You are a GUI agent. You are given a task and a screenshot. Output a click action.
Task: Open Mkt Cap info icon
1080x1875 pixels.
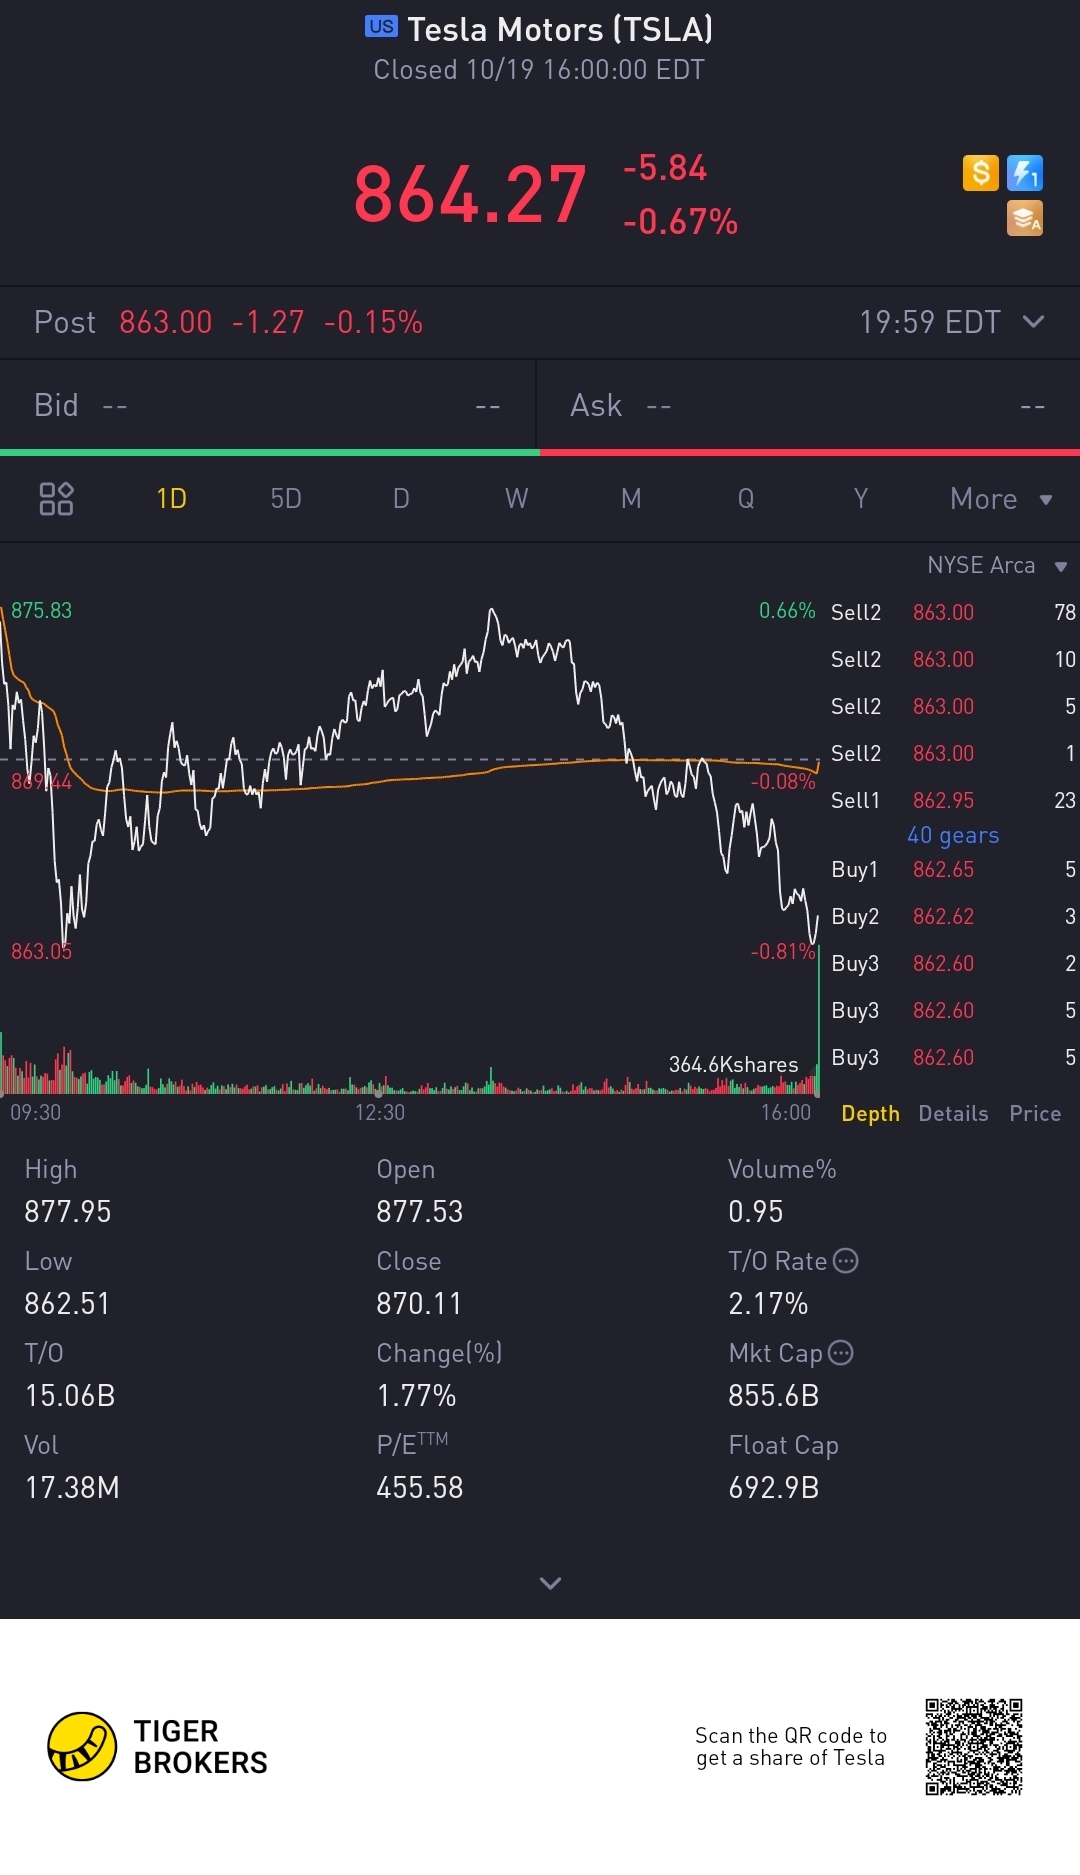841,1353
